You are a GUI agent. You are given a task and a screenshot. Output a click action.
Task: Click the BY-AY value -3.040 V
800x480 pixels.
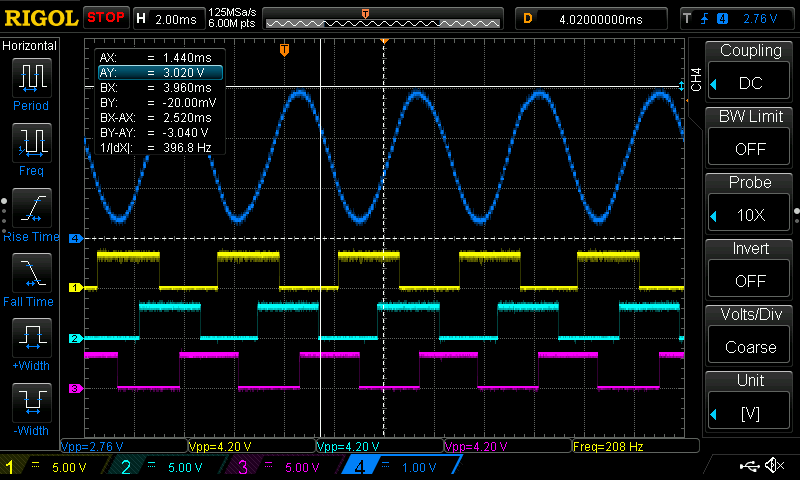coord(186,133)
